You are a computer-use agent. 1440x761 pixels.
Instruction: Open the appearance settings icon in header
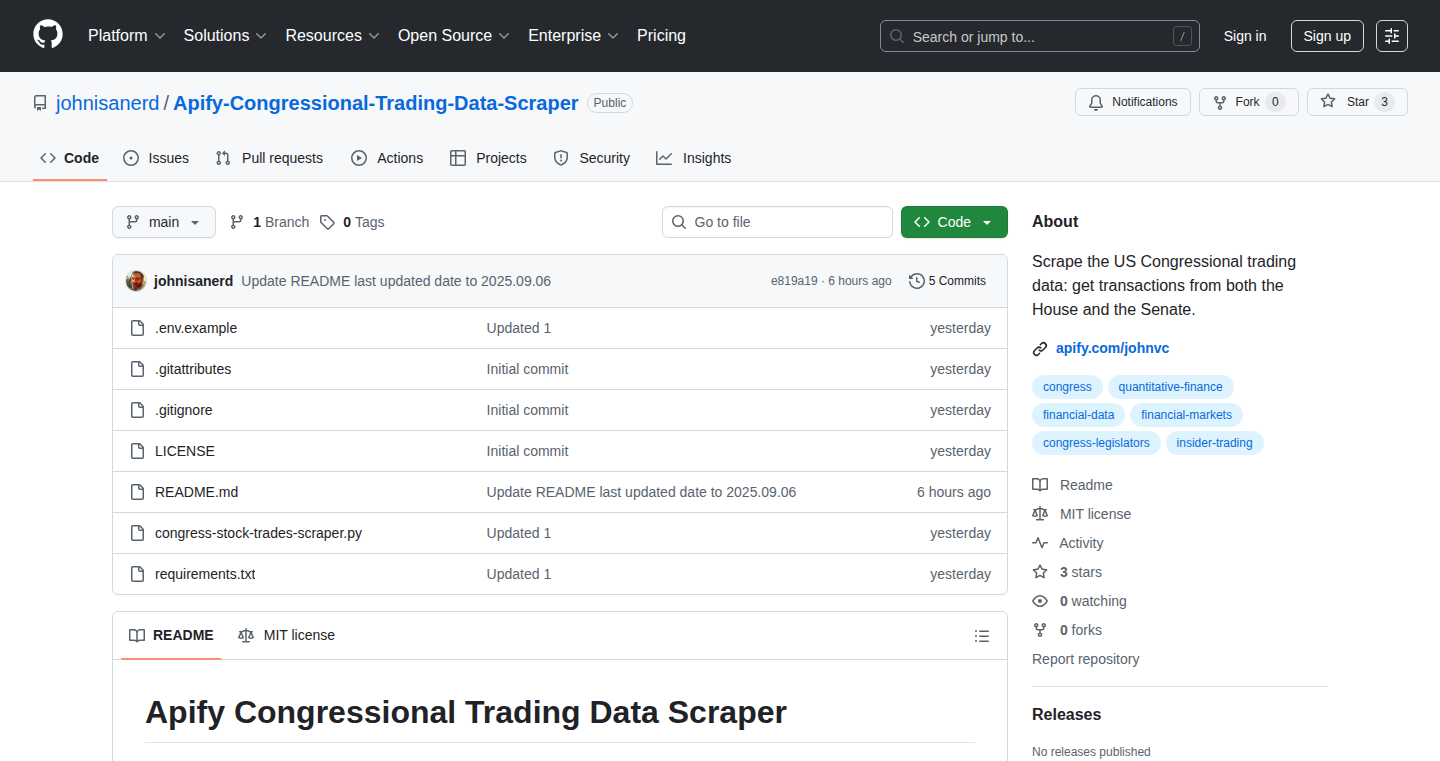1392,36
